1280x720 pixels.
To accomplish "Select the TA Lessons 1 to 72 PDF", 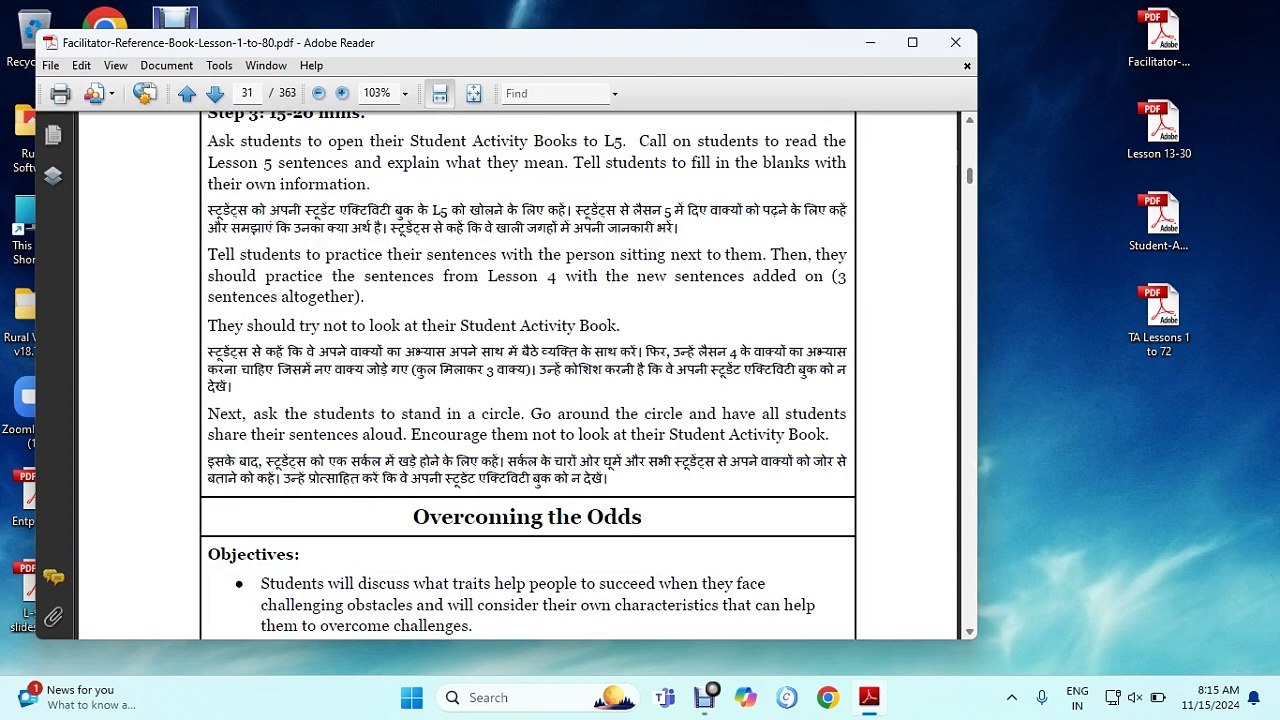I will coord(1158,321).
